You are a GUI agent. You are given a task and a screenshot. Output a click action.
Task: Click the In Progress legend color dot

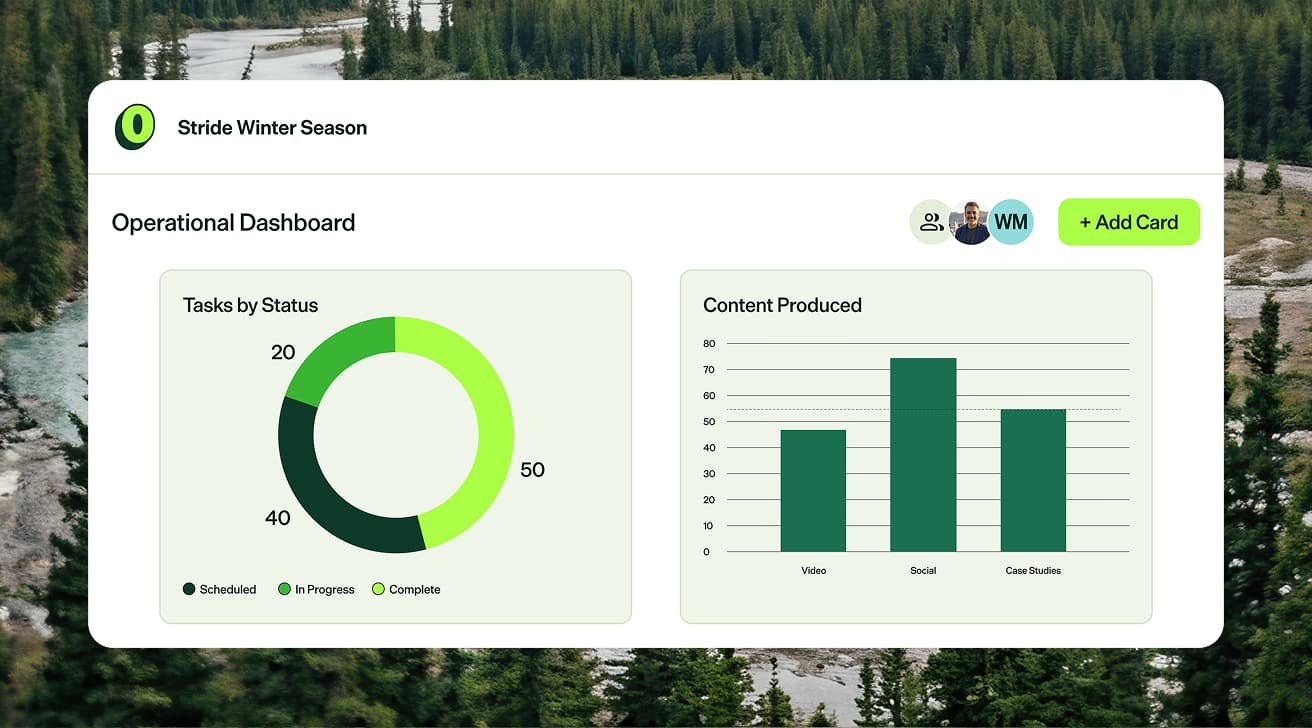pos(284,589)
